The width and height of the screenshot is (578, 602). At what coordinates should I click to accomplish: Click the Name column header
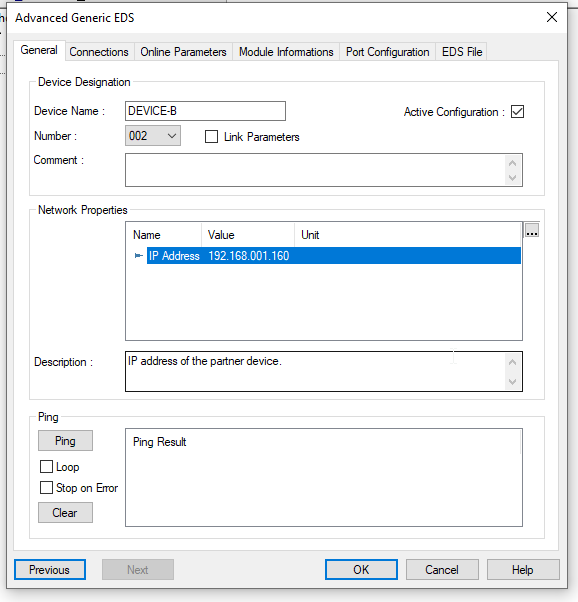click(164, 235)
